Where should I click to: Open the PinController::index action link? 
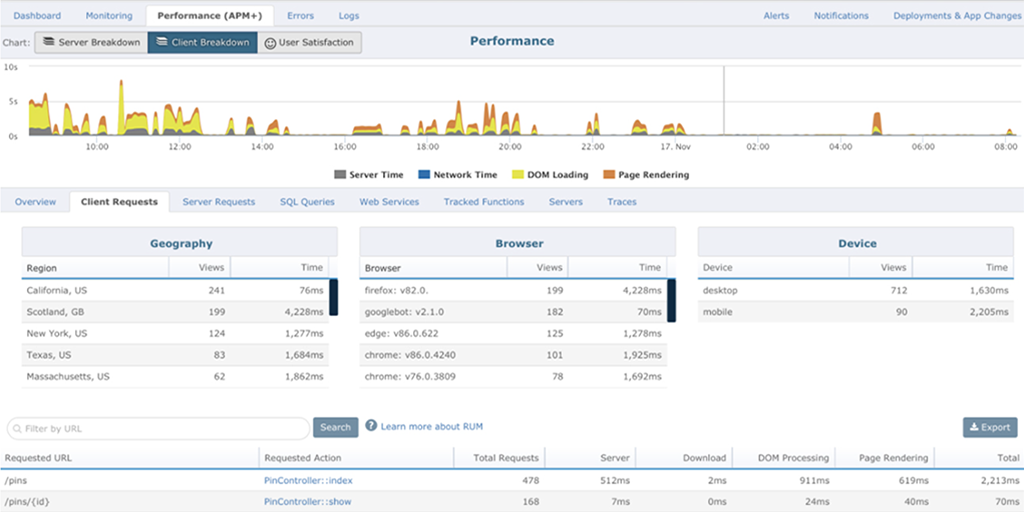[x=308, y=481]
